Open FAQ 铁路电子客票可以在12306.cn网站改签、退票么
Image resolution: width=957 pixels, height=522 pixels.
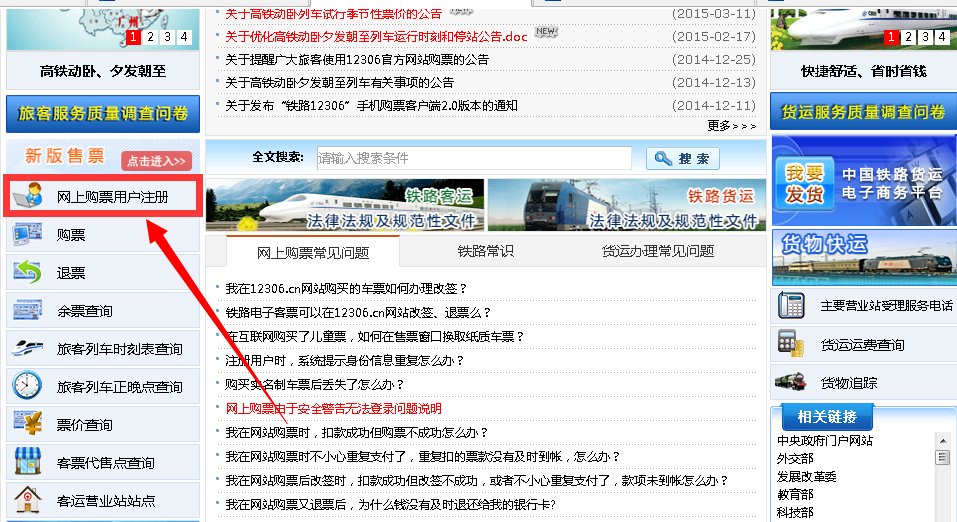358,313
